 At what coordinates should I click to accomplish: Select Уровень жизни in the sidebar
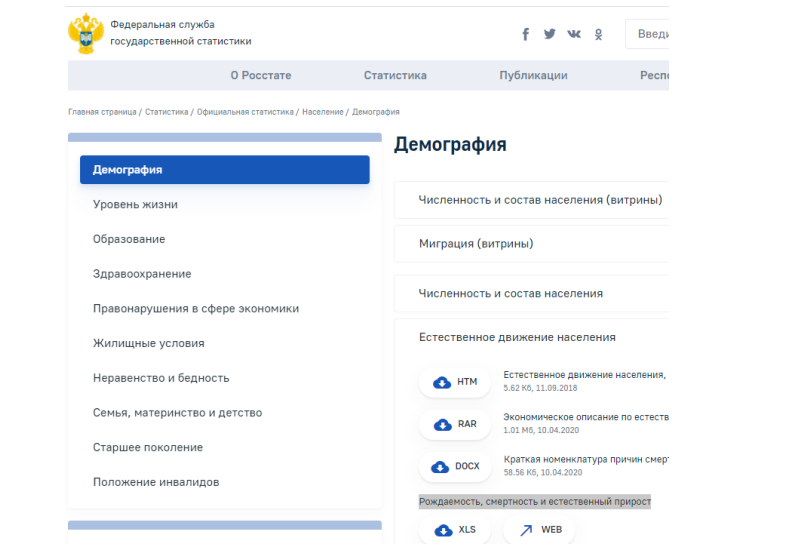135,205
